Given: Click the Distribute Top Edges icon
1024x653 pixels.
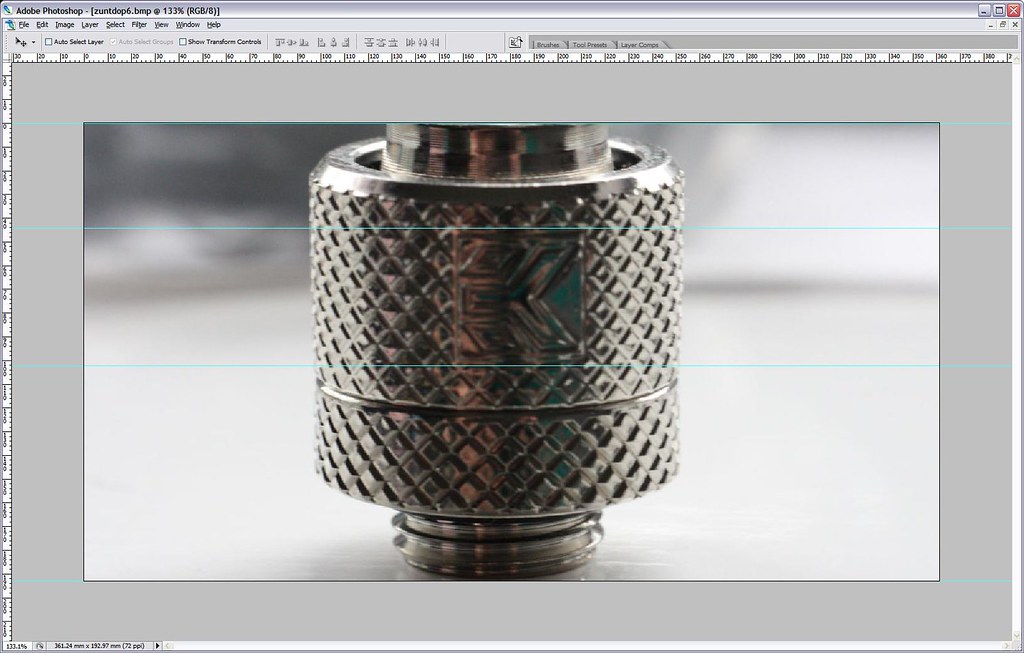Looking at the screenshot, I should 369,42.
